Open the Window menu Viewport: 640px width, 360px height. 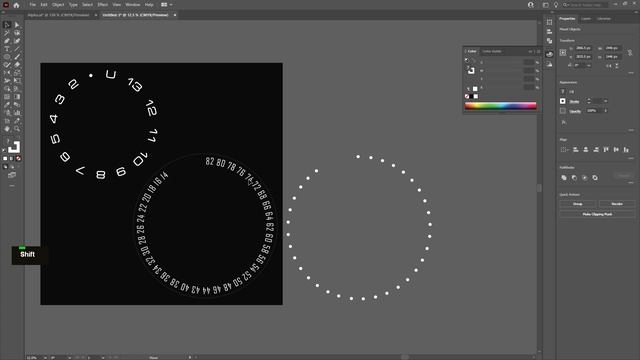pos(133,5)
